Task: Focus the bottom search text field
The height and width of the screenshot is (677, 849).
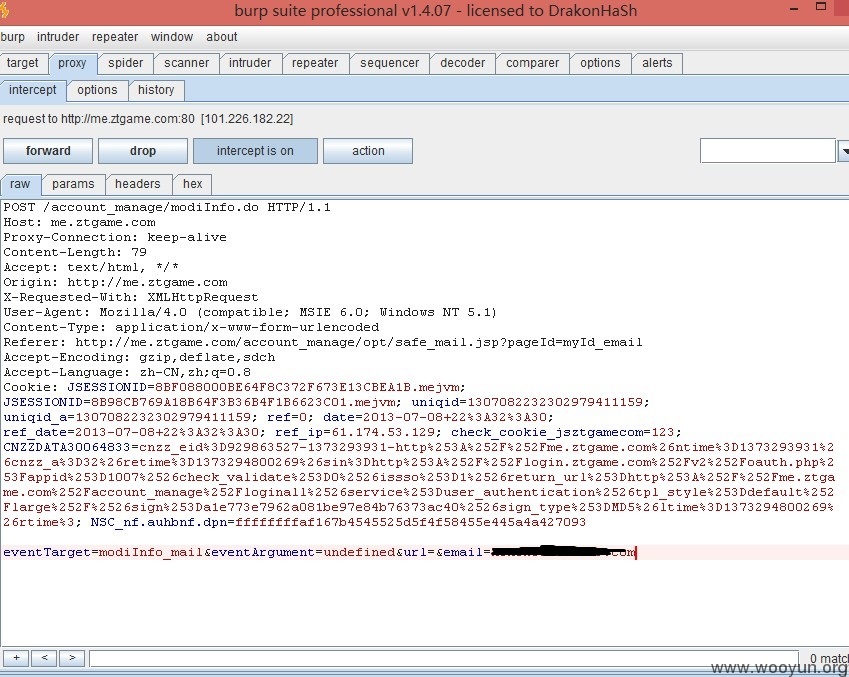Action: pos(444,658)
